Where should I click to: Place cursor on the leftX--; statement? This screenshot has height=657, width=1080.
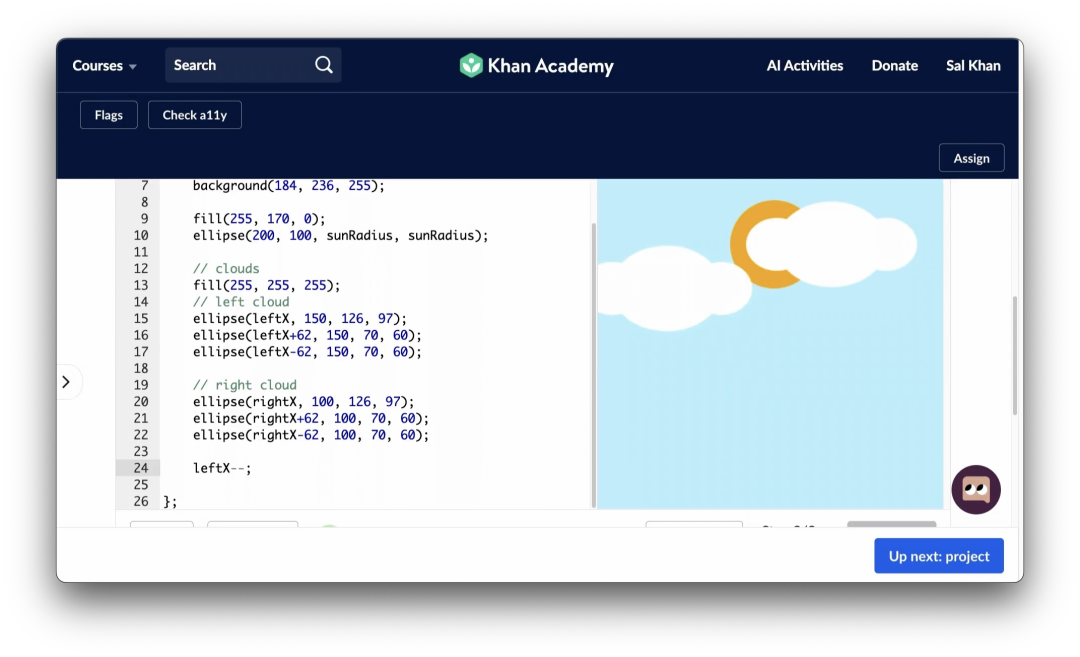point(222,468)
